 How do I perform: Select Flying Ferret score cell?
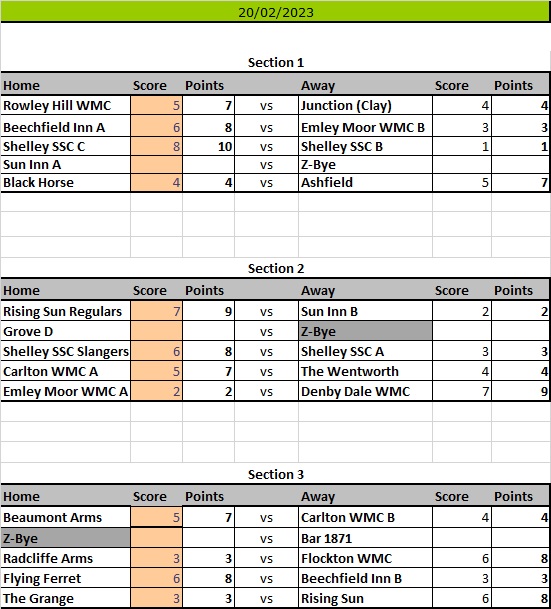156,578
